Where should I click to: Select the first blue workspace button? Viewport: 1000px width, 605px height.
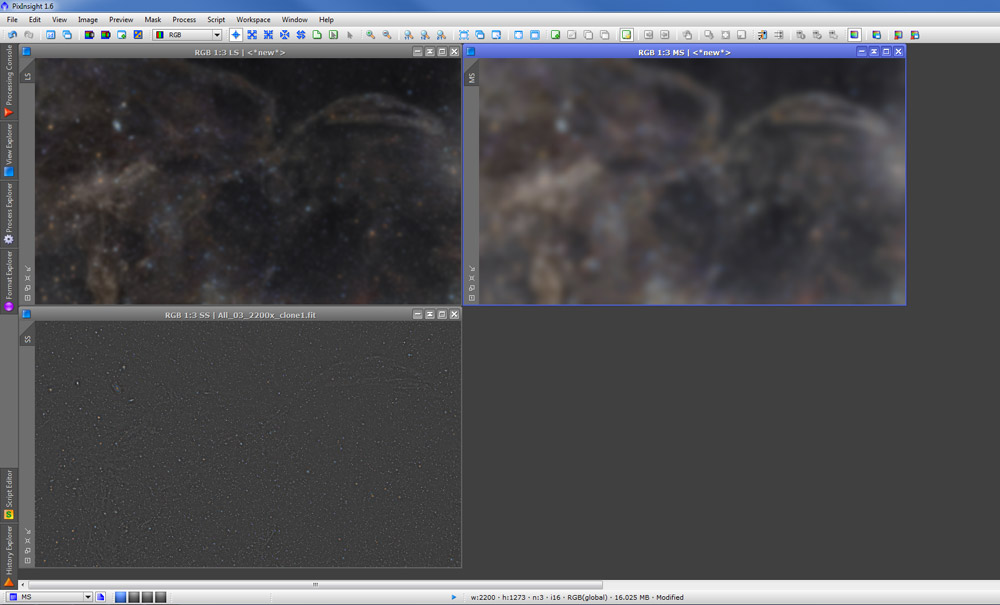pyautogui.click(x=121, y=597)
